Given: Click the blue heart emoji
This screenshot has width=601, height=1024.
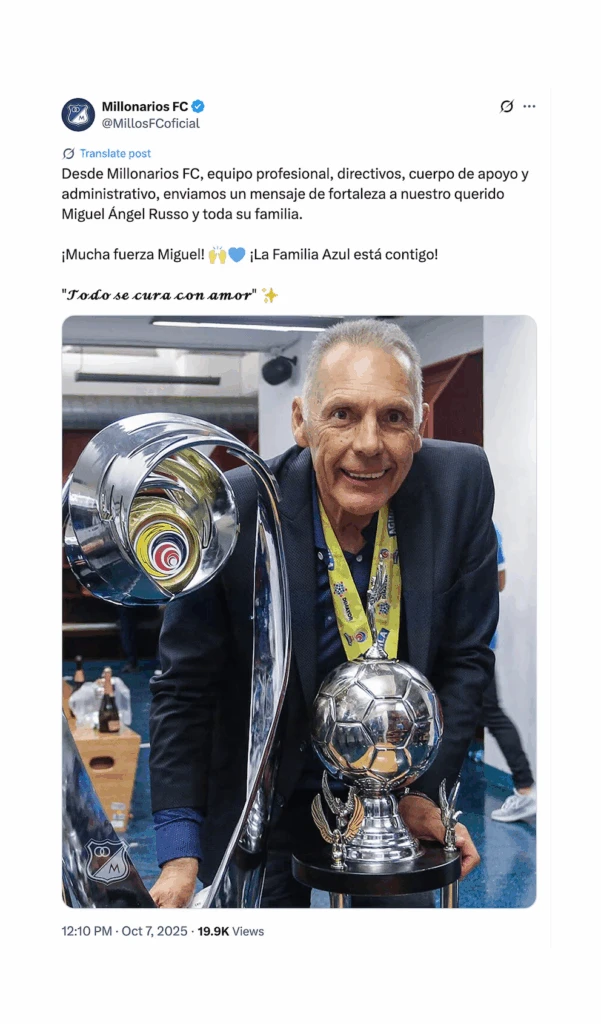Looking at the screenshot, I should tap(236, 255).
